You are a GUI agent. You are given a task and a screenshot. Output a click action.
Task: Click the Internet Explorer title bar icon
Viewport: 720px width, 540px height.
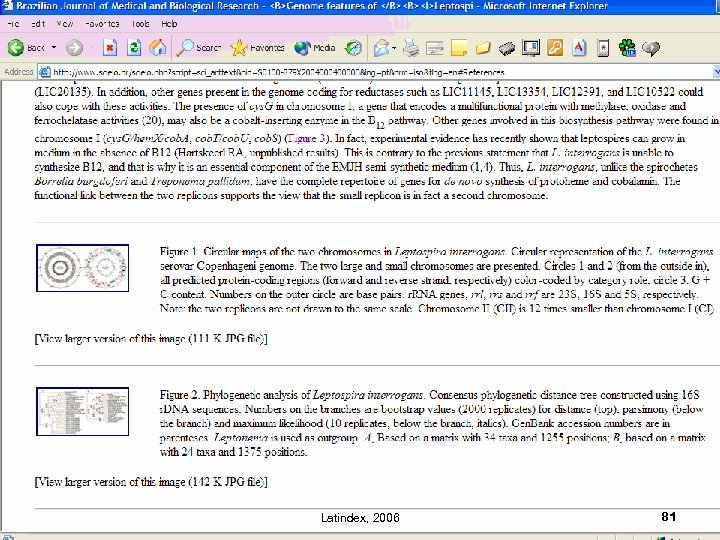pos(7,6)
